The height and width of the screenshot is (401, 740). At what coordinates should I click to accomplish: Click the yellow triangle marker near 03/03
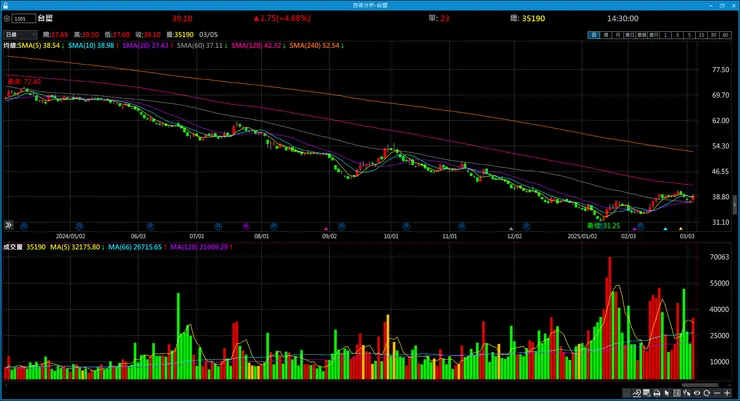[x=681, y=229]
